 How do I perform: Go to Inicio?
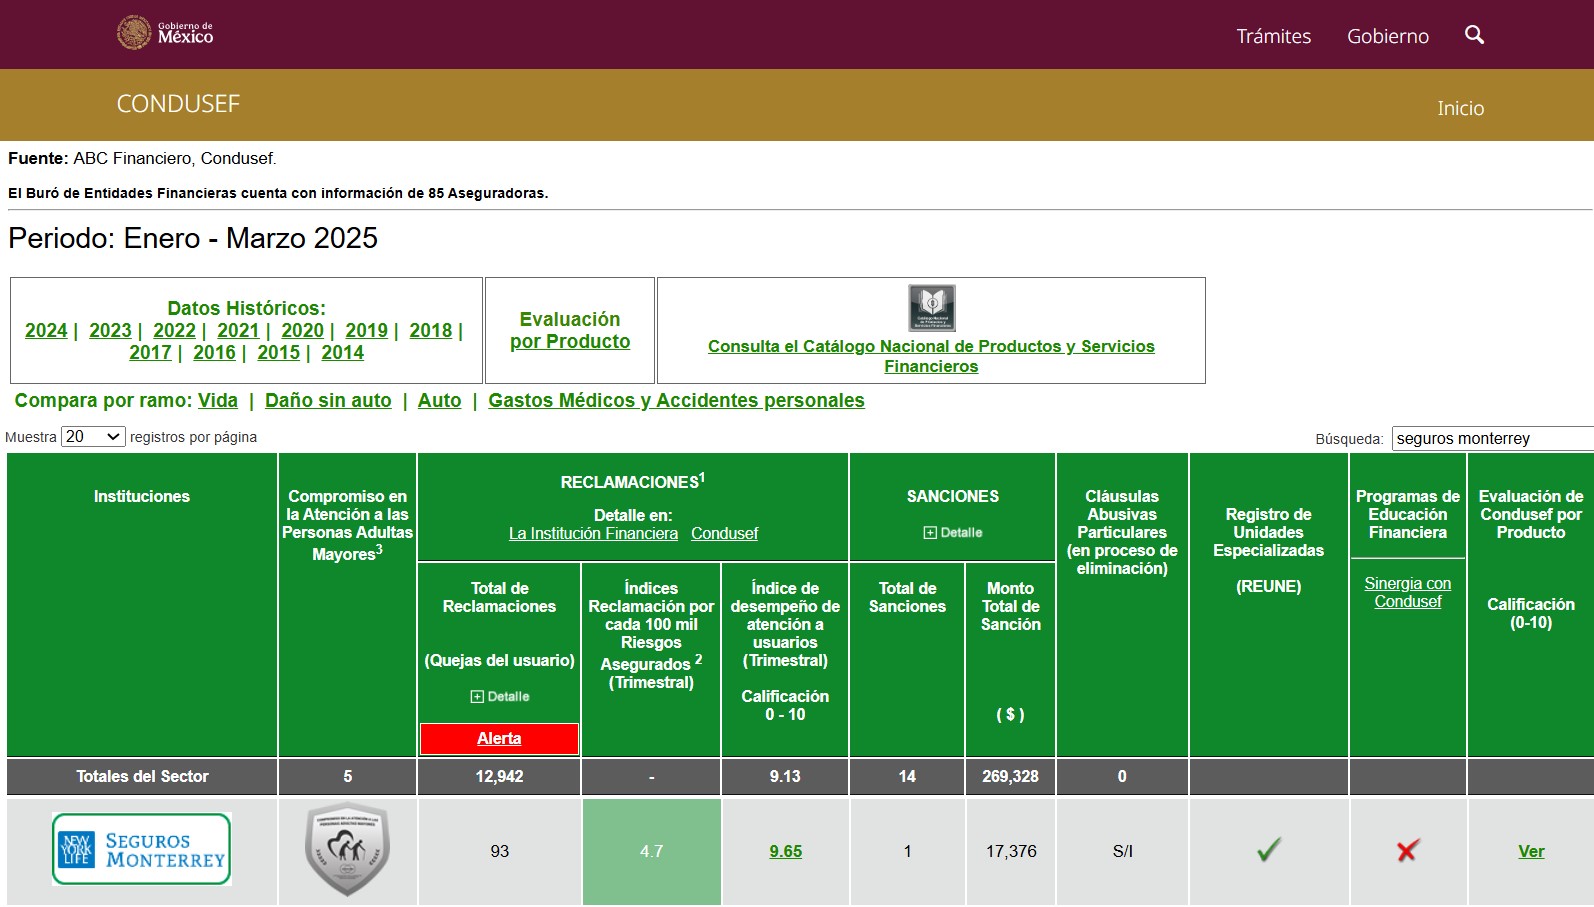point(1460,108)
